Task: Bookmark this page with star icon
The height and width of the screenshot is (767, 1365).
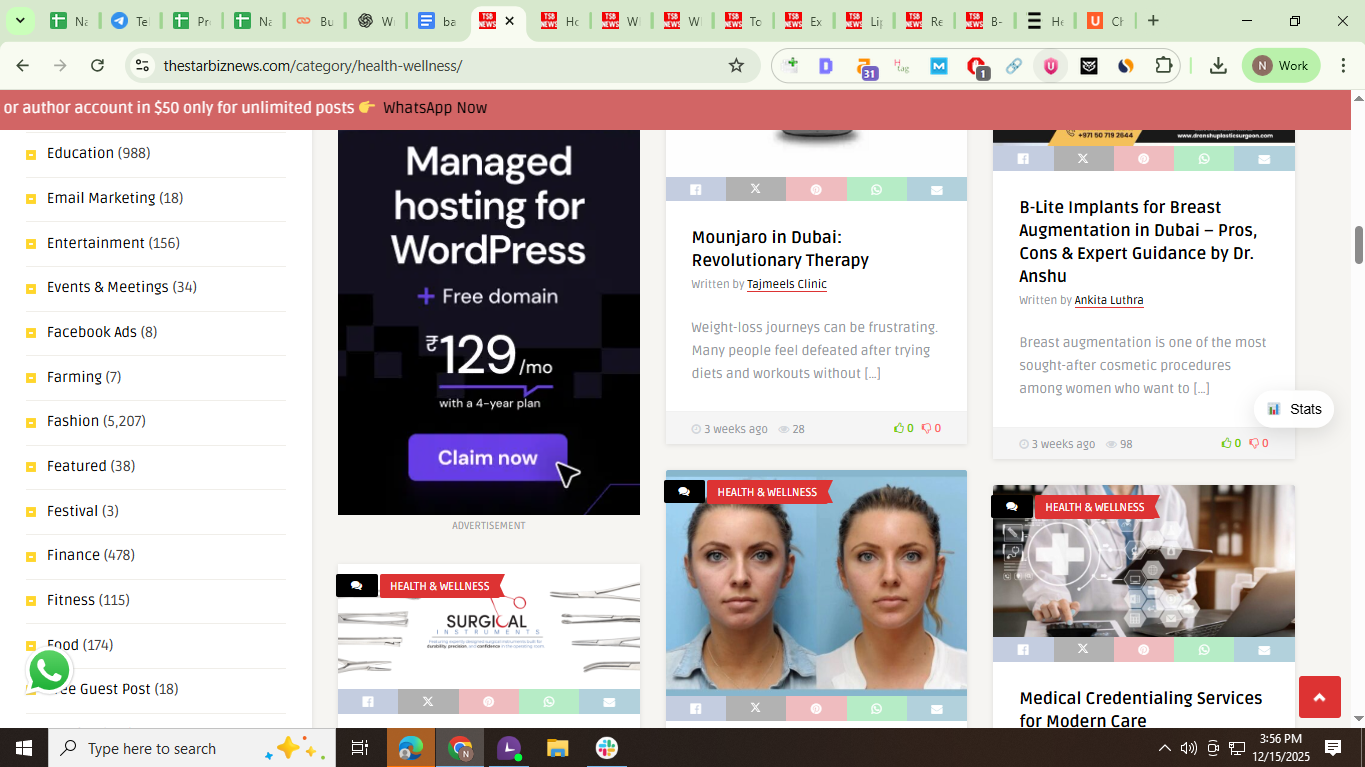Action: pyautogui.click(x=736, y=66)
